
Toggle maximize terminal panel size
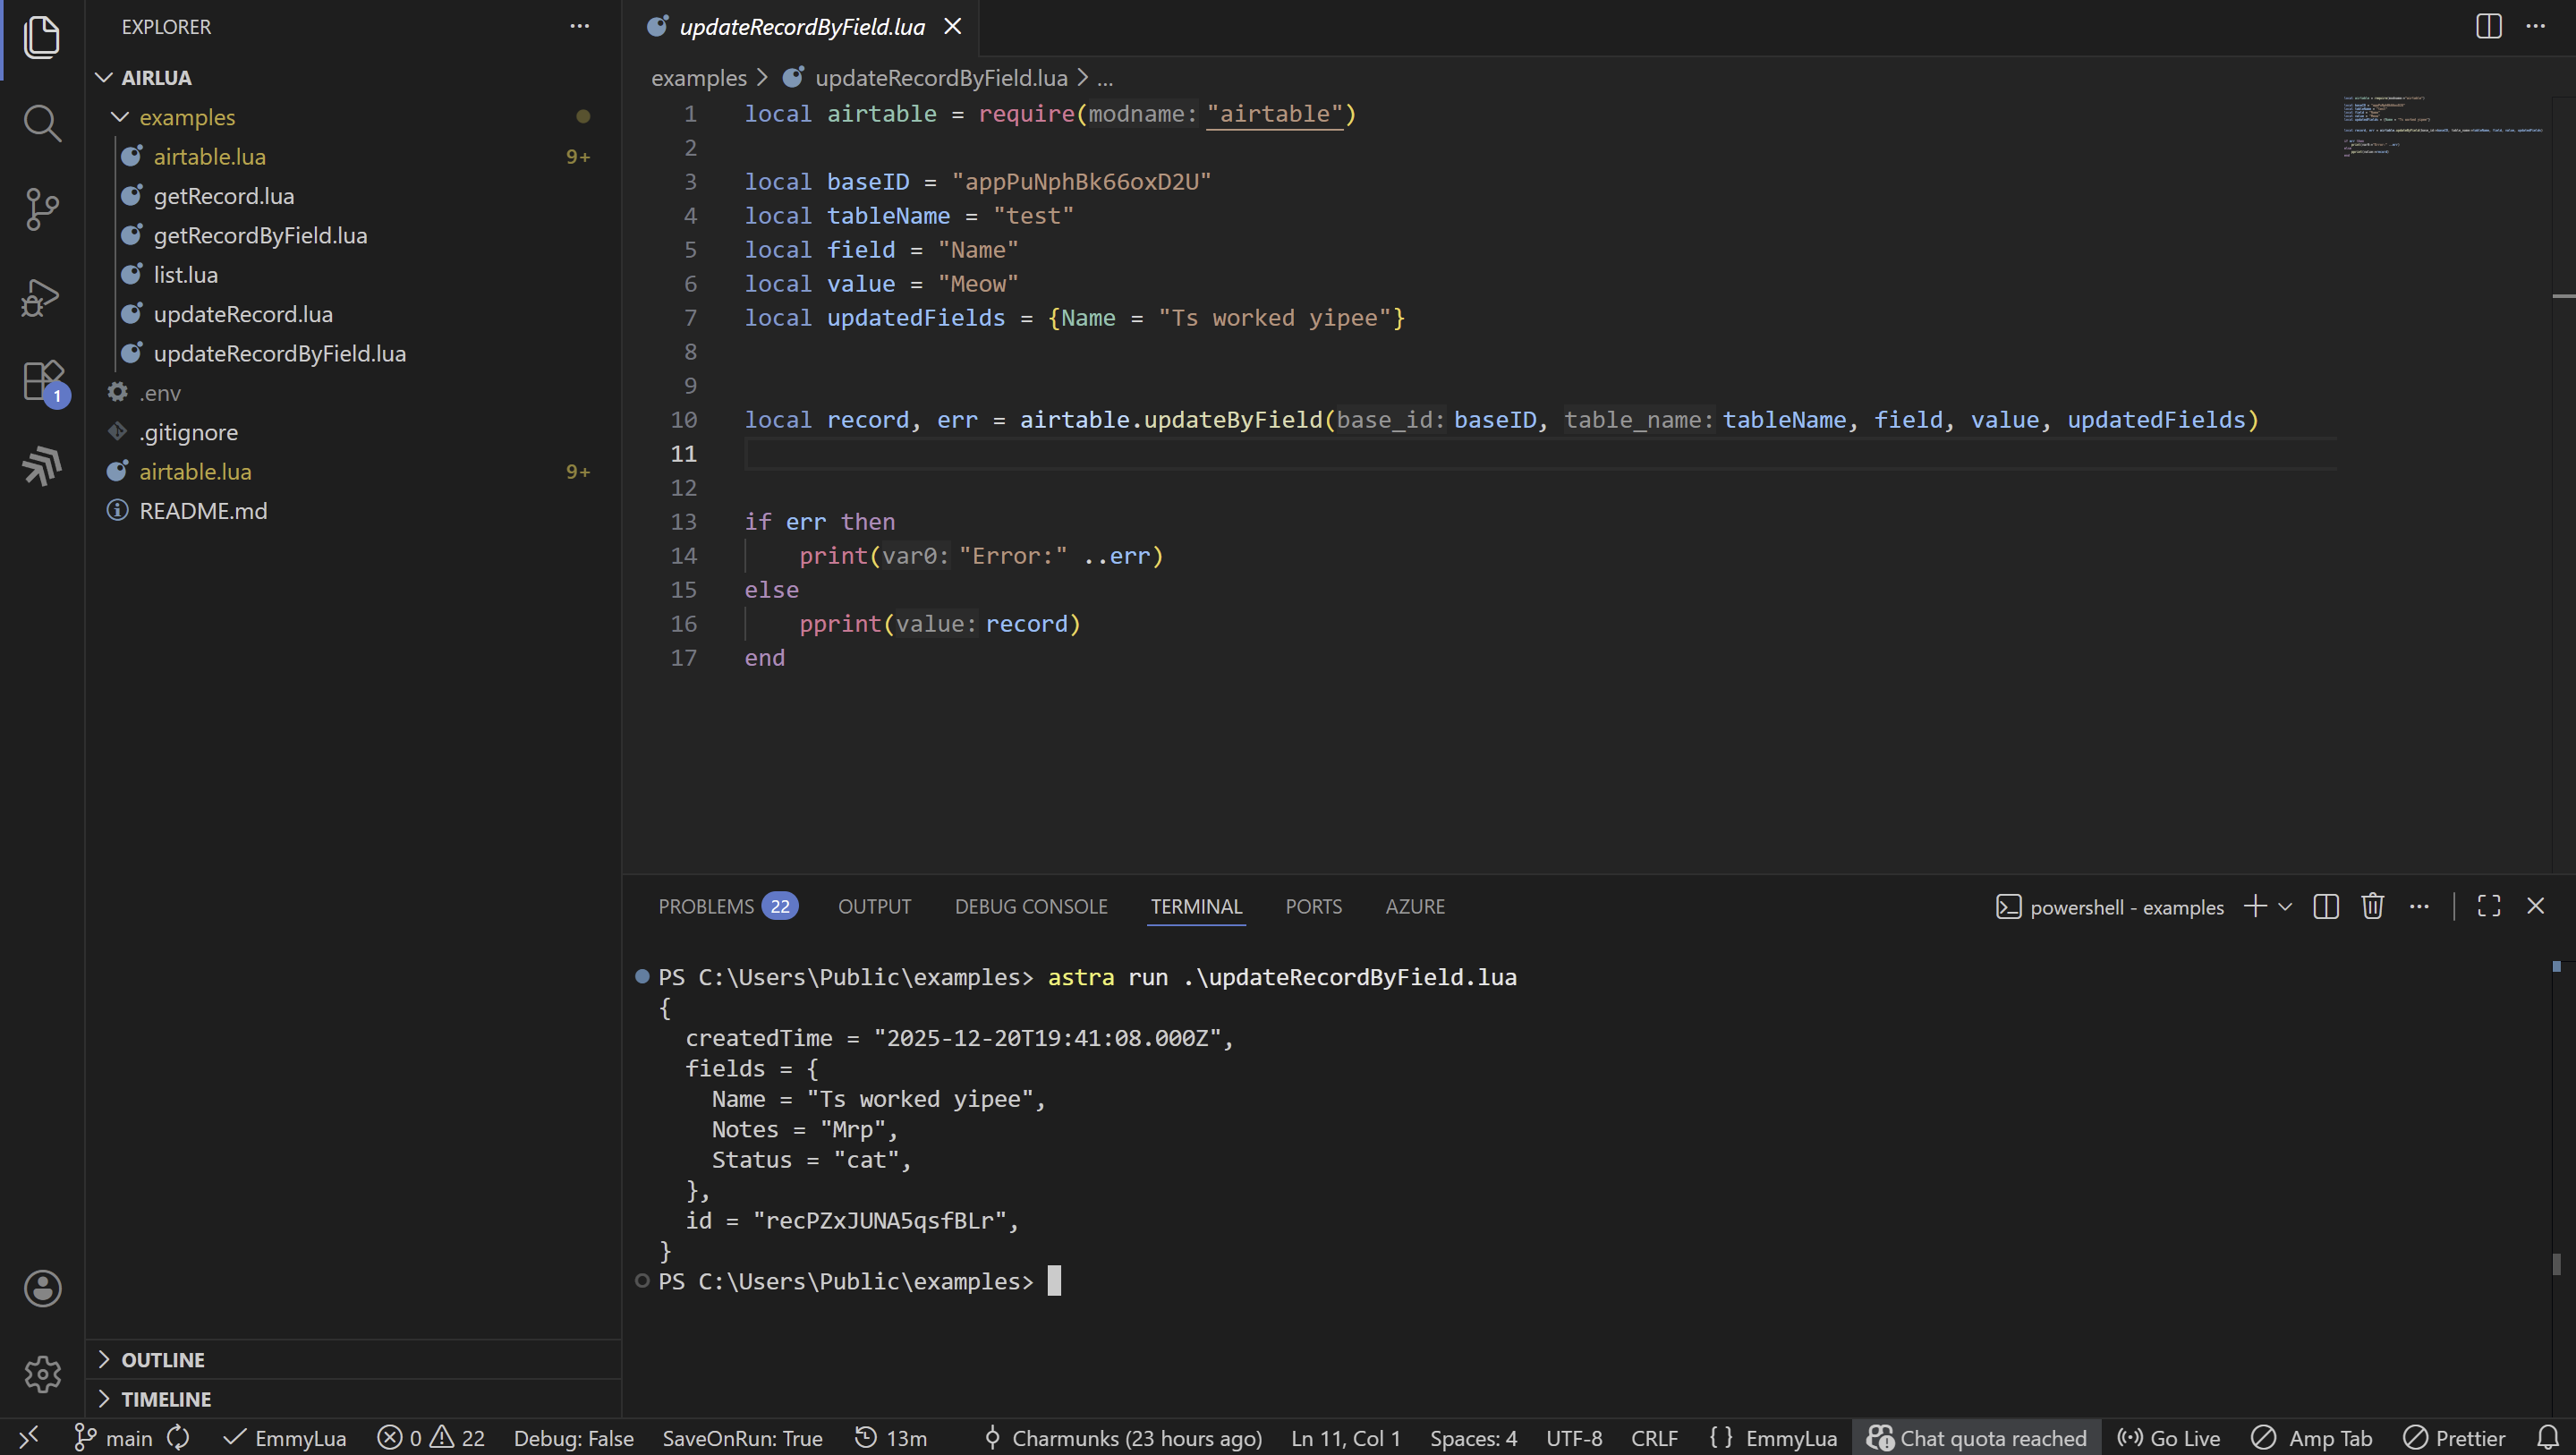coord(2488,907)
